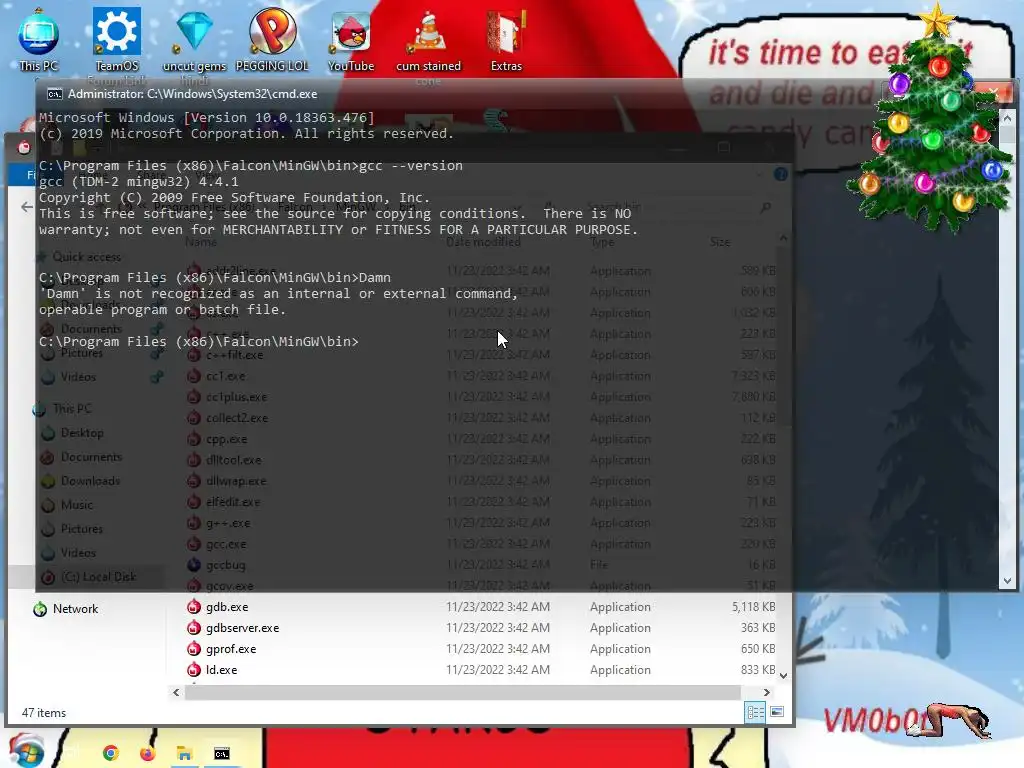Click ld.exe date modified cell

click(x=498, y=669)
